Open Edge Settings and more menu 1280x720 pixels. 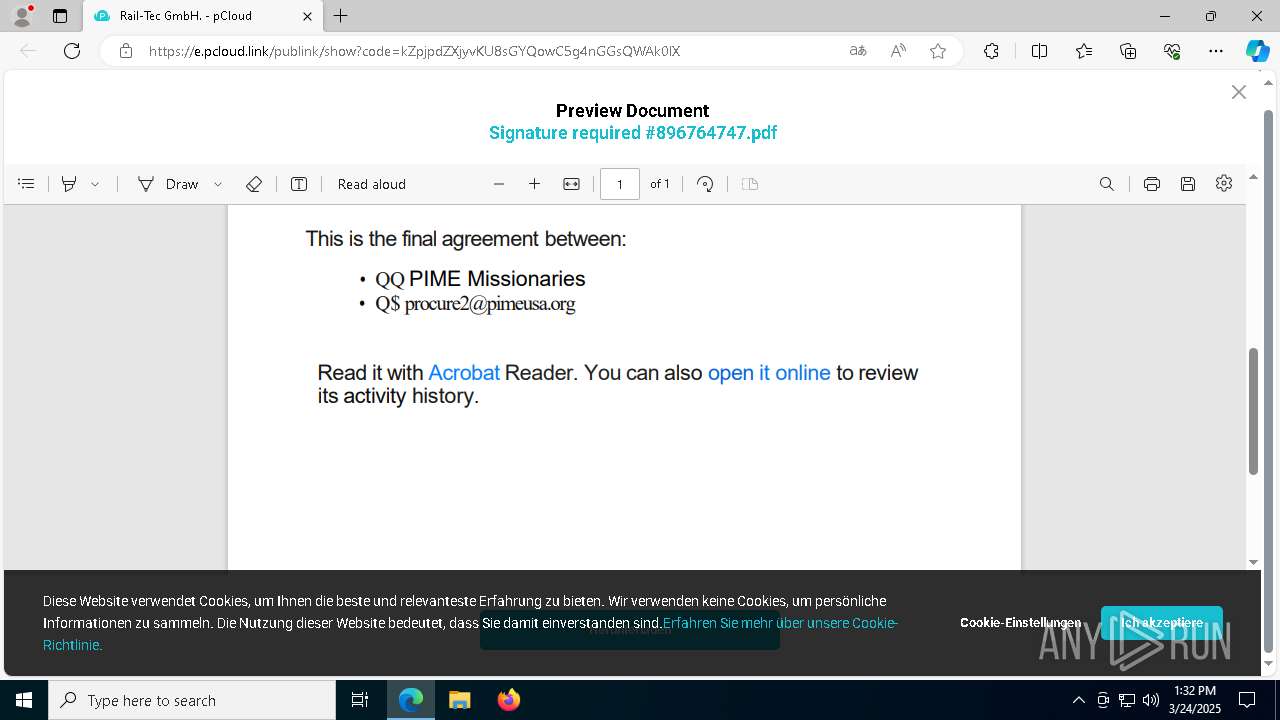click(x=1216, y=51)
